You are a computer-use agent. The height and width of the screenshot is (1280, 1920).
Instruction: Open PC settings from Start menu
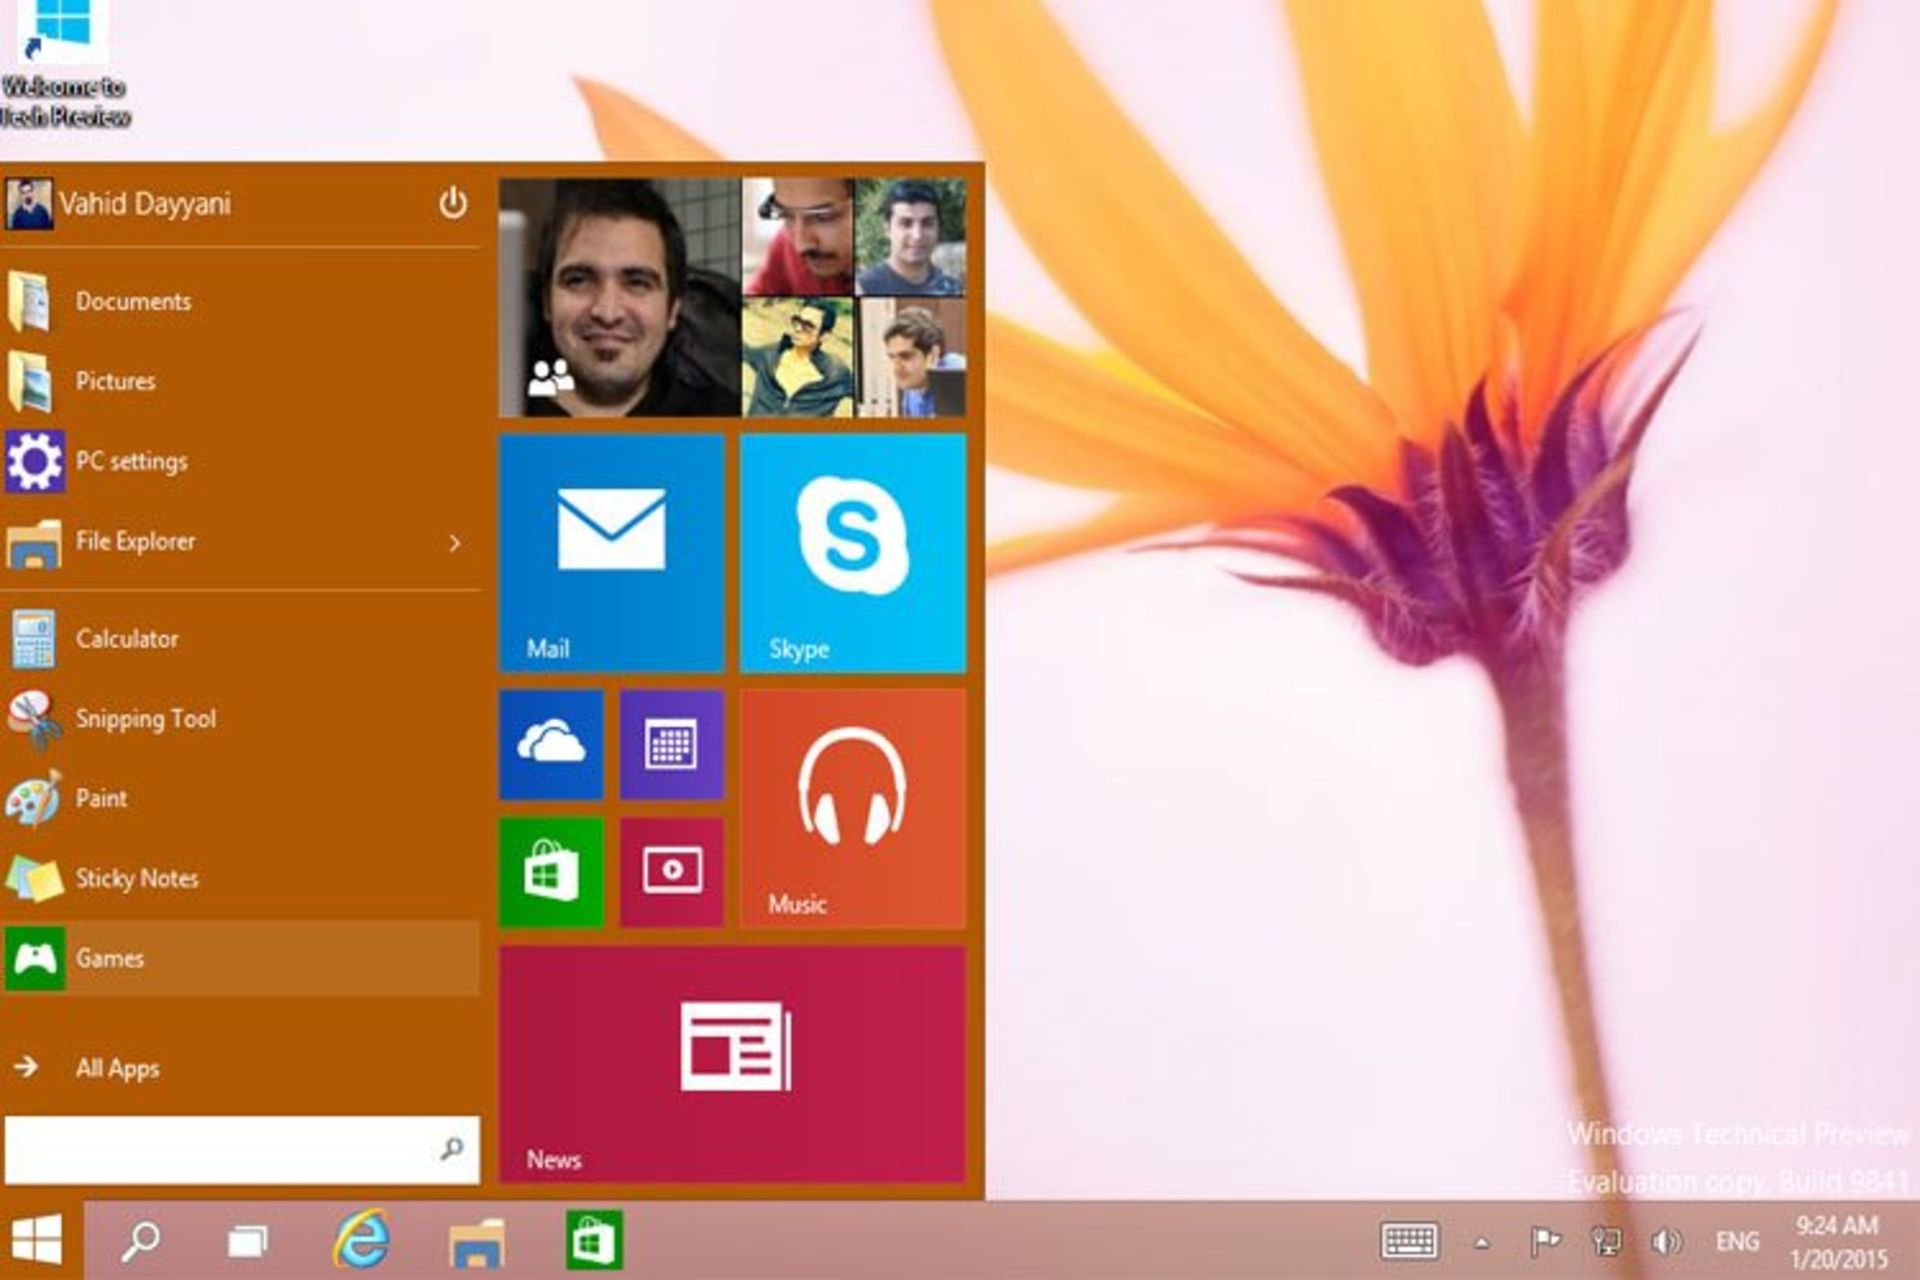(x=241, y=461)
